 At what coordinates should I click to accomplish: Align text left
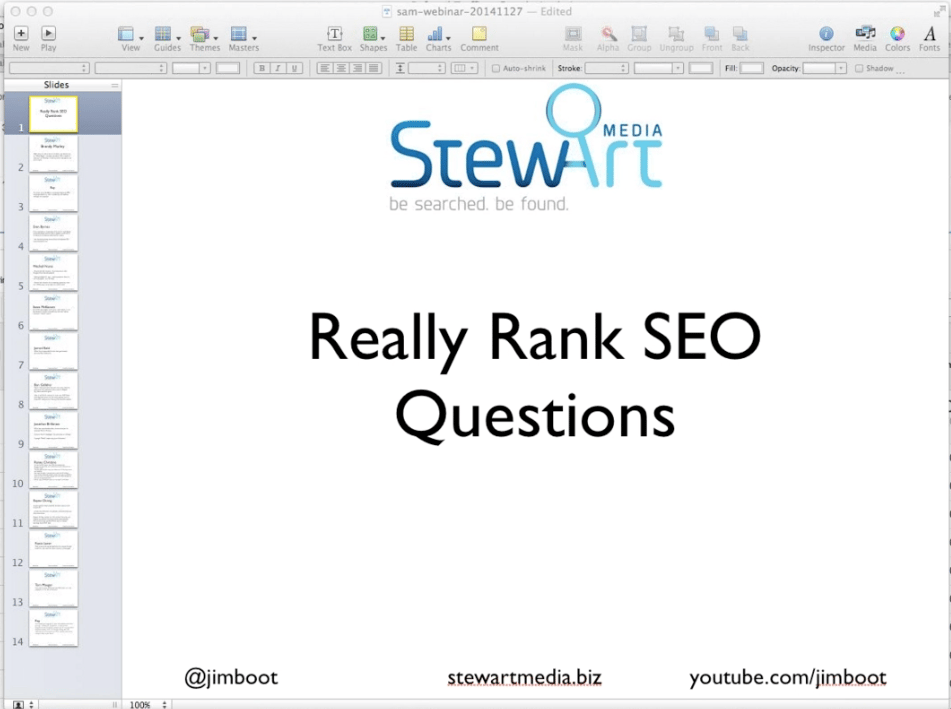click(x=324, y=68)
